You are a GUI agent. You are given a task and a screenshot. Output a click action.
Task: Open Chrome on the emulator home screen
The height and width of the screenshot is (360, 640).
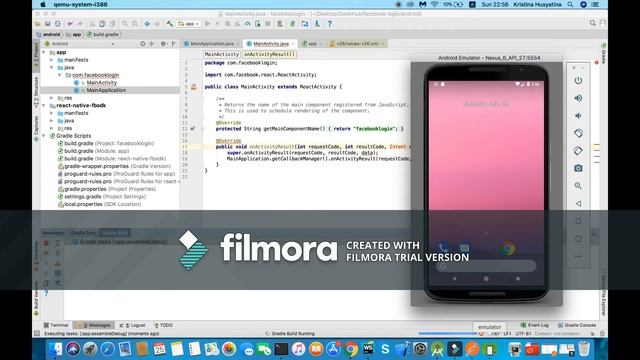tap(509, 248)
